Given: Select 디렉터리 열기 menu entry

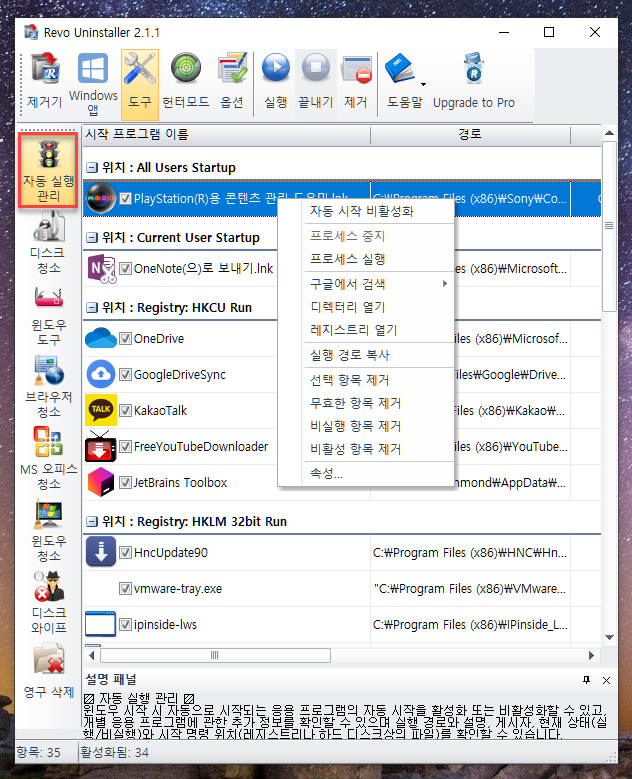Looking at the screenshot, I should coord(366,307).
